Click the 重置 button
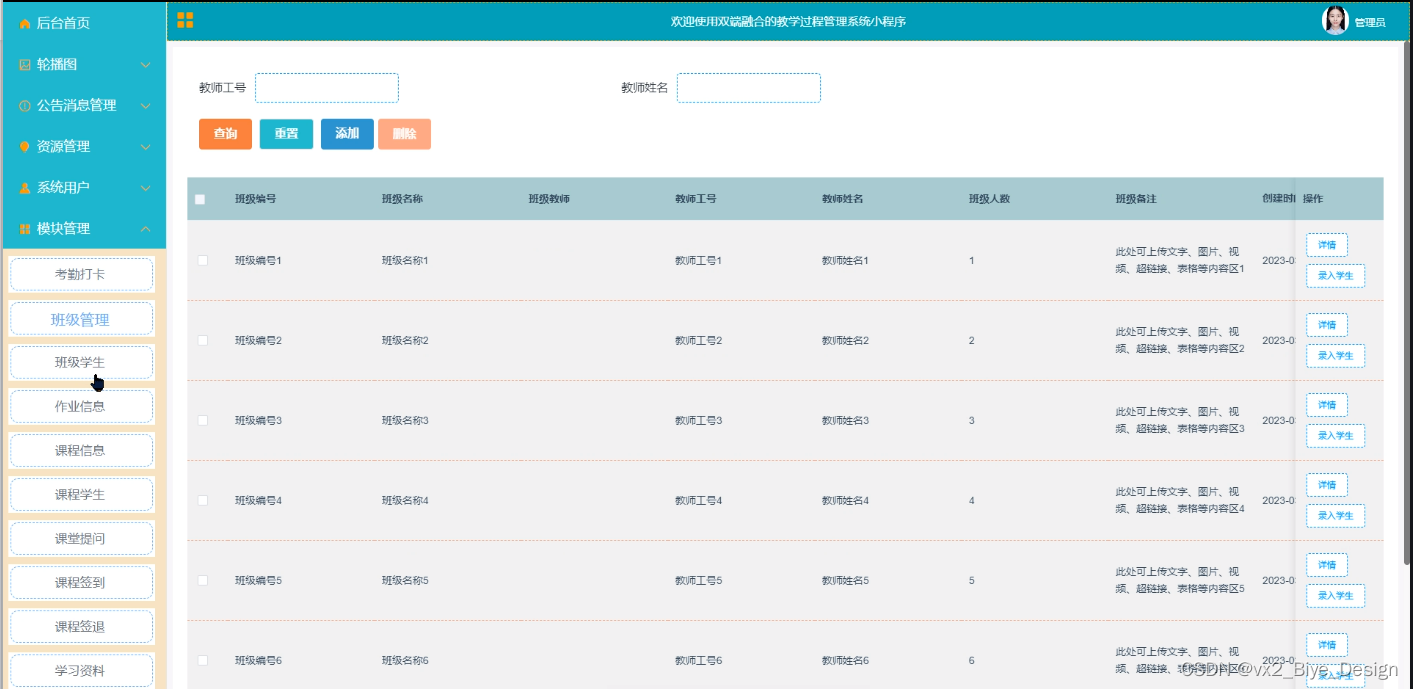1413x689 pixels. click(x=286, y=134)
